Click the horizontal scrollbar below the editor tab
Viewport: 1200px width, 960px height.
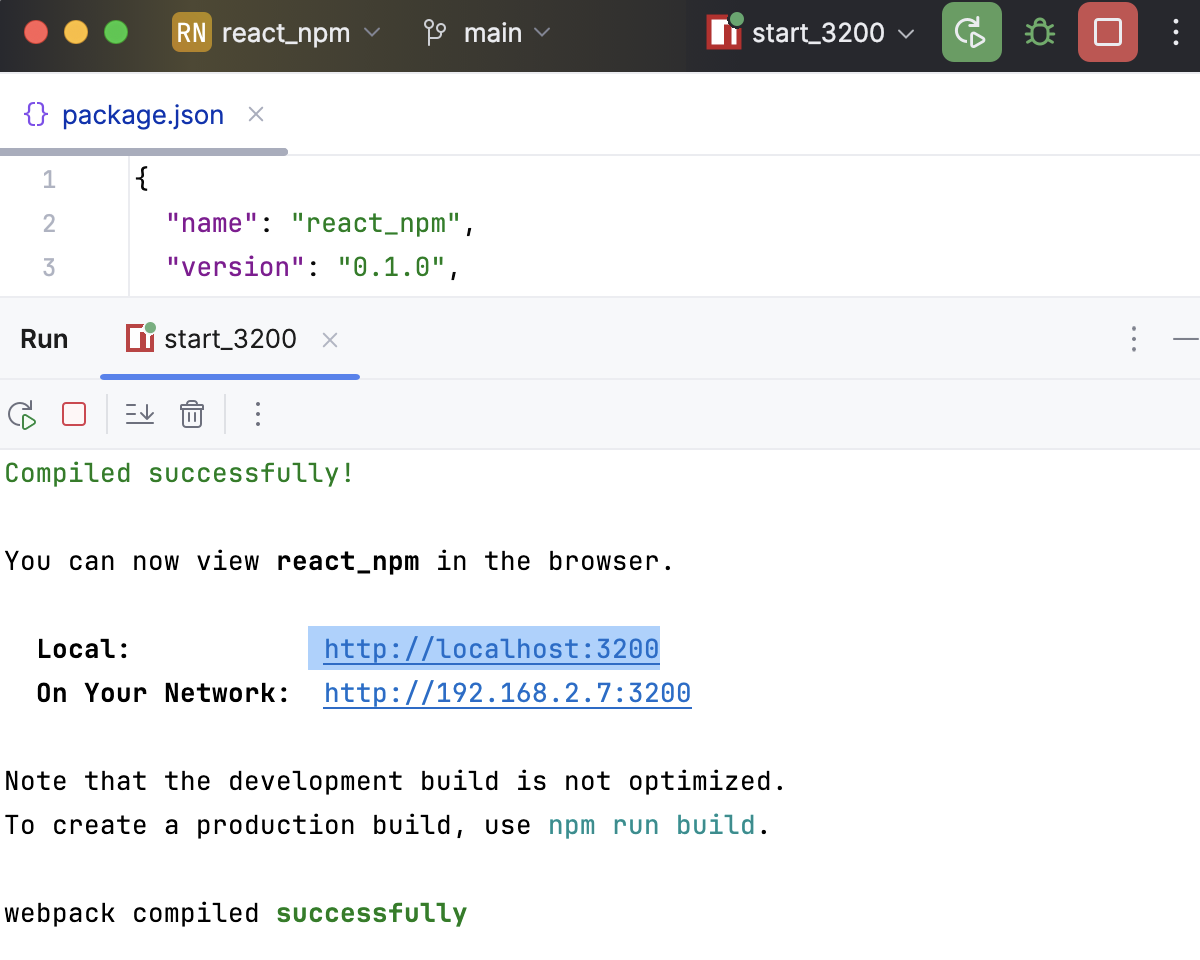click(x=144, y=152)
